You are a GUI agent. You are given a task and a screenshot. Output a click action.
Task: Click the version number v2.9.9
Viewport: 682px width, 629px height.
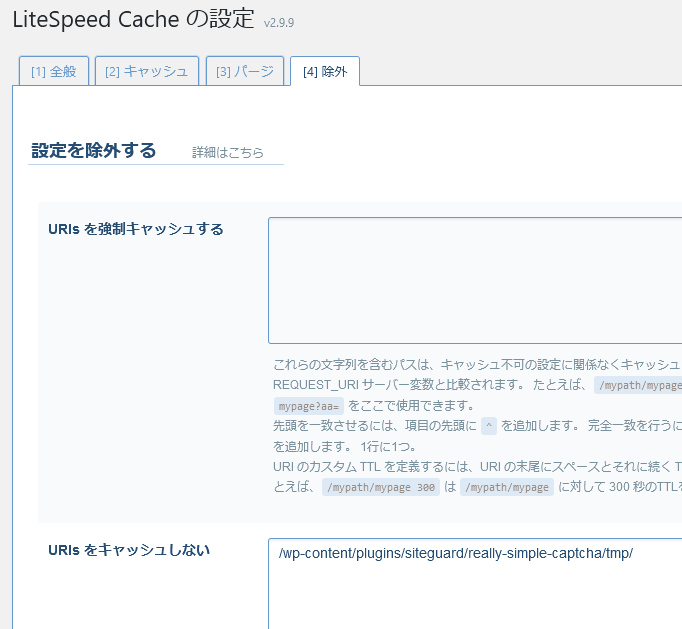coord(279,23)
